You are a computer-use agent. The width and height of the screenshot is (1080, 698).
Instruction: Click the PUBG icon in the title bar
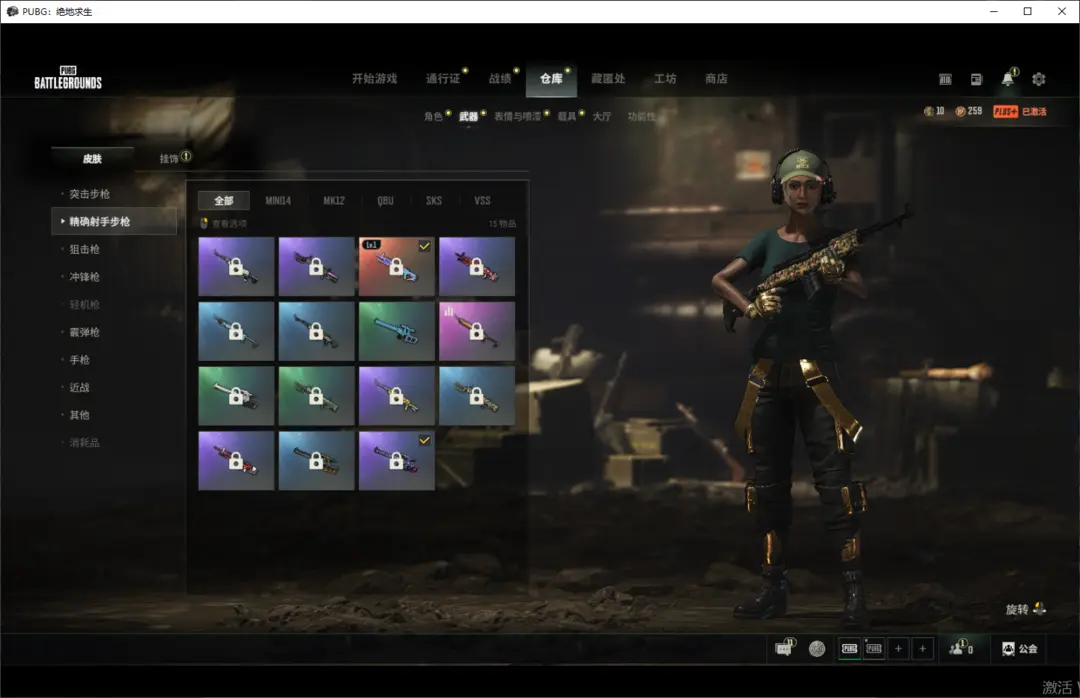click(x=12, y=11)
